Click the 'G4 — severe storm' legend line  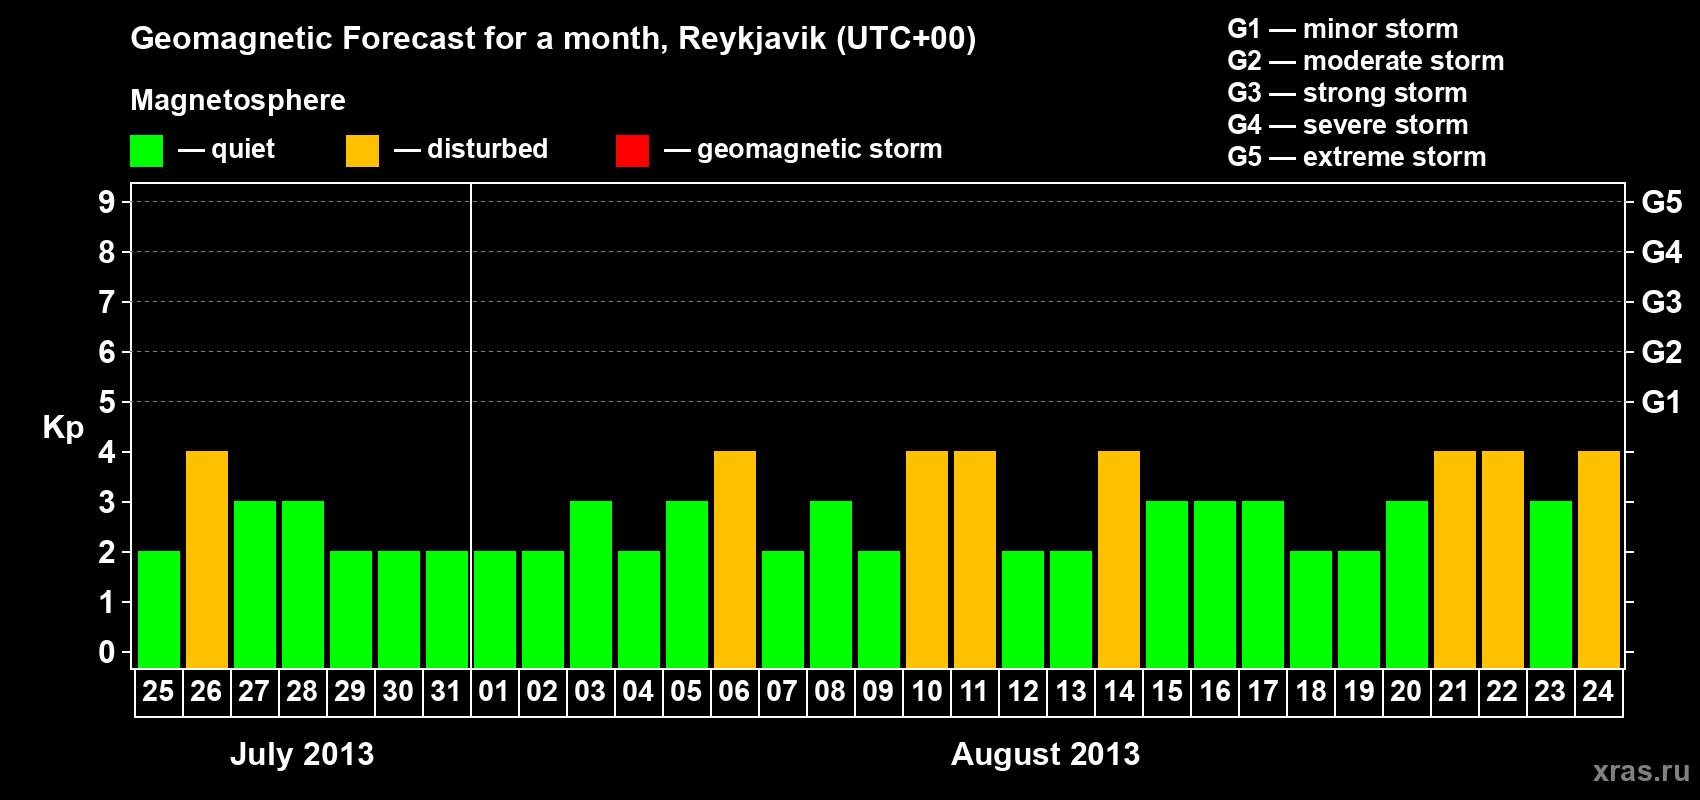[1347, 125]
